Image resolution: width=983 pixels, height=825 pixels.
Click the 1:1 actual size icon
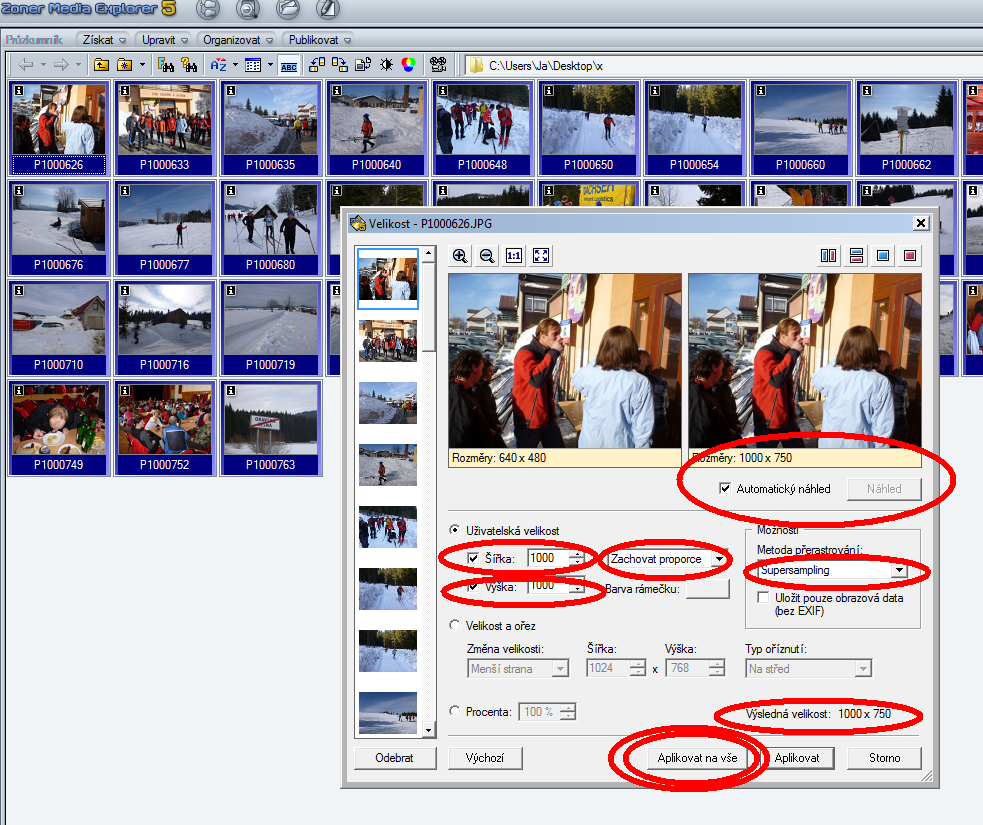click(513, 256)
